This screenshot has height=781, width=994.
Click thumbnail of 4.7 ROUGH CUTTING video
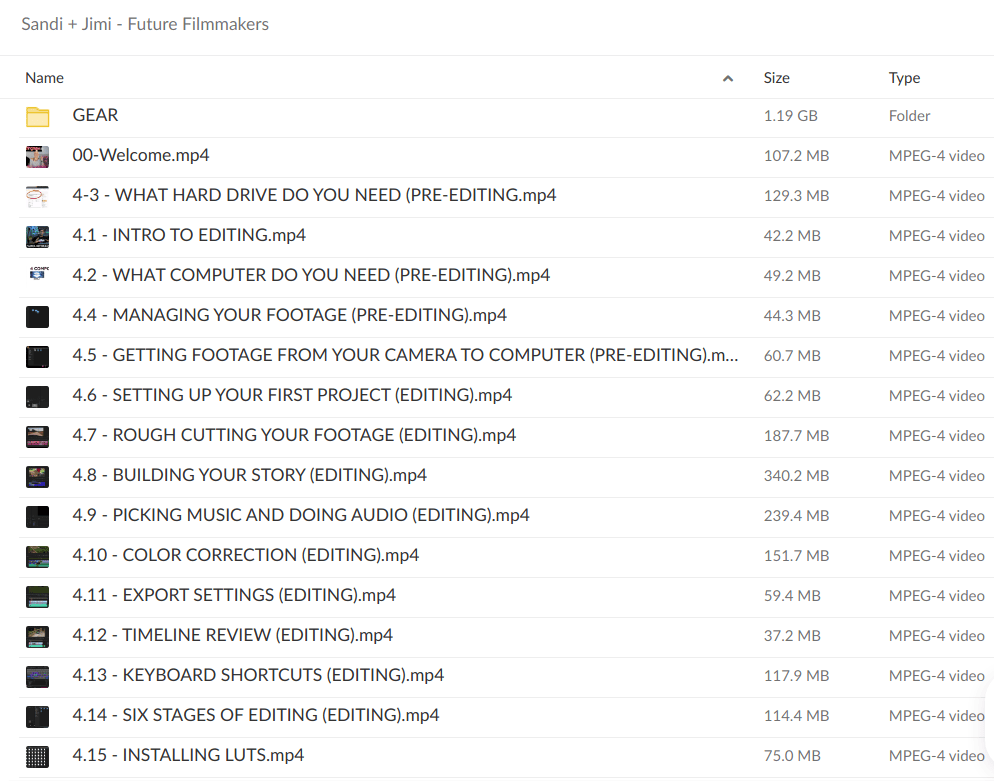coord(37,437)
